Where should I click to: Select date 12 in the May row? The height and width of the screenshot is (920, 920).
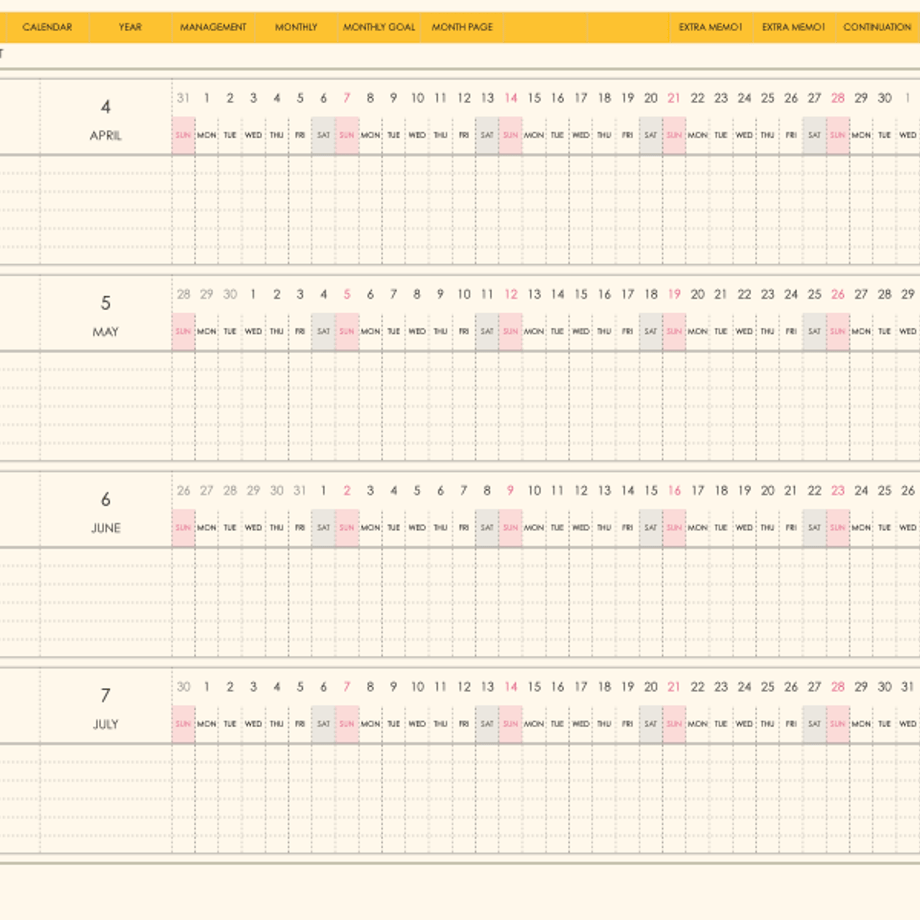511,294
